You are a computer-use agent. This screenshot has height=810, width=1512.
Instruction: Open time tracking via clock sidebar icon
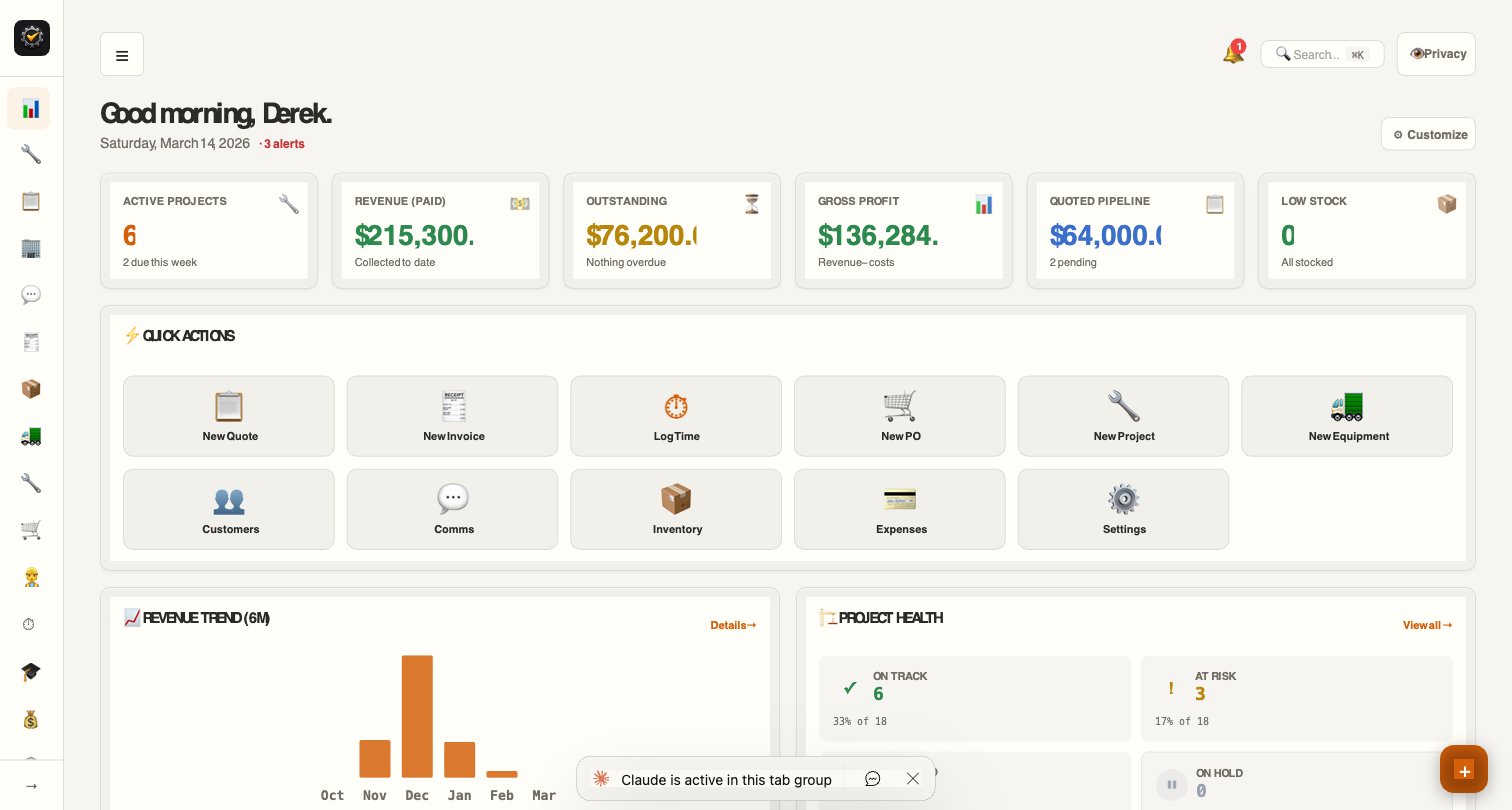[x=29, y=624]
